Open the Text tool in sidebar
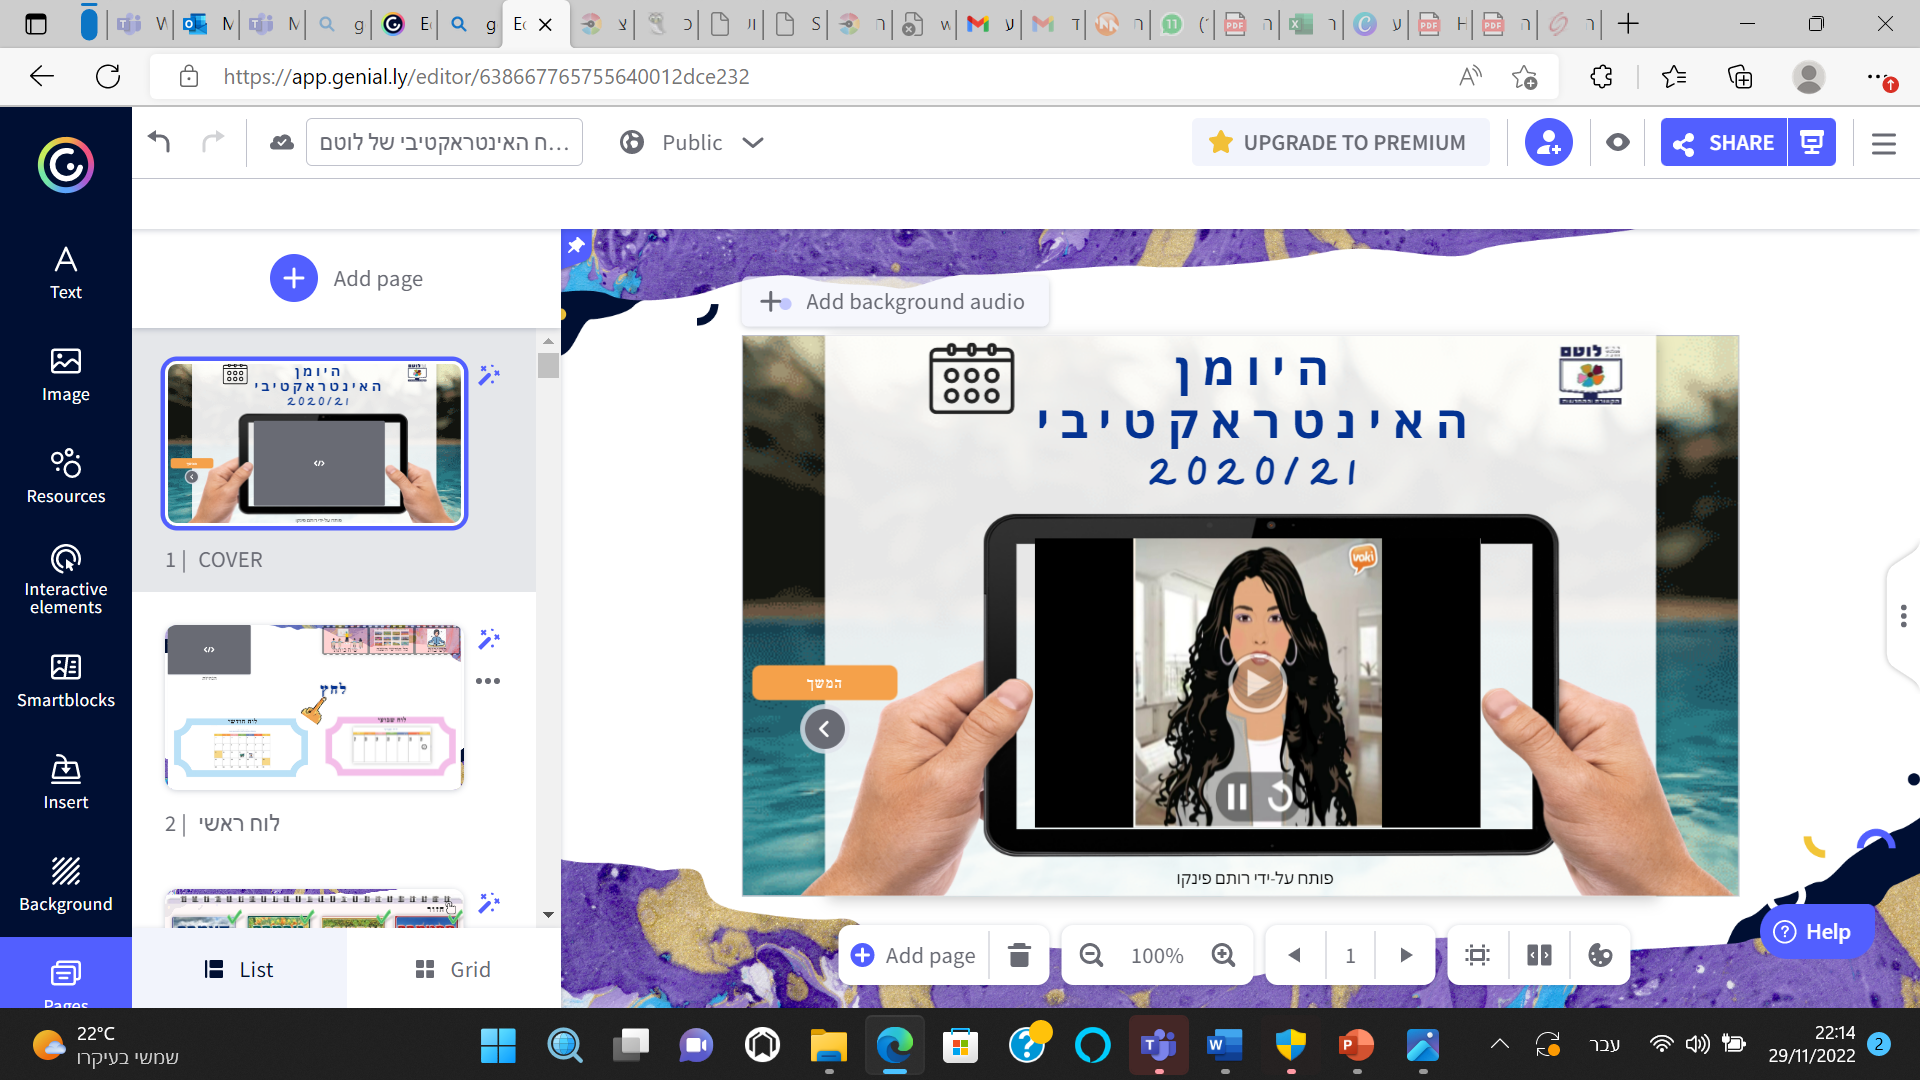Viewport: 1920px width, 1080px height. point(66,272)
